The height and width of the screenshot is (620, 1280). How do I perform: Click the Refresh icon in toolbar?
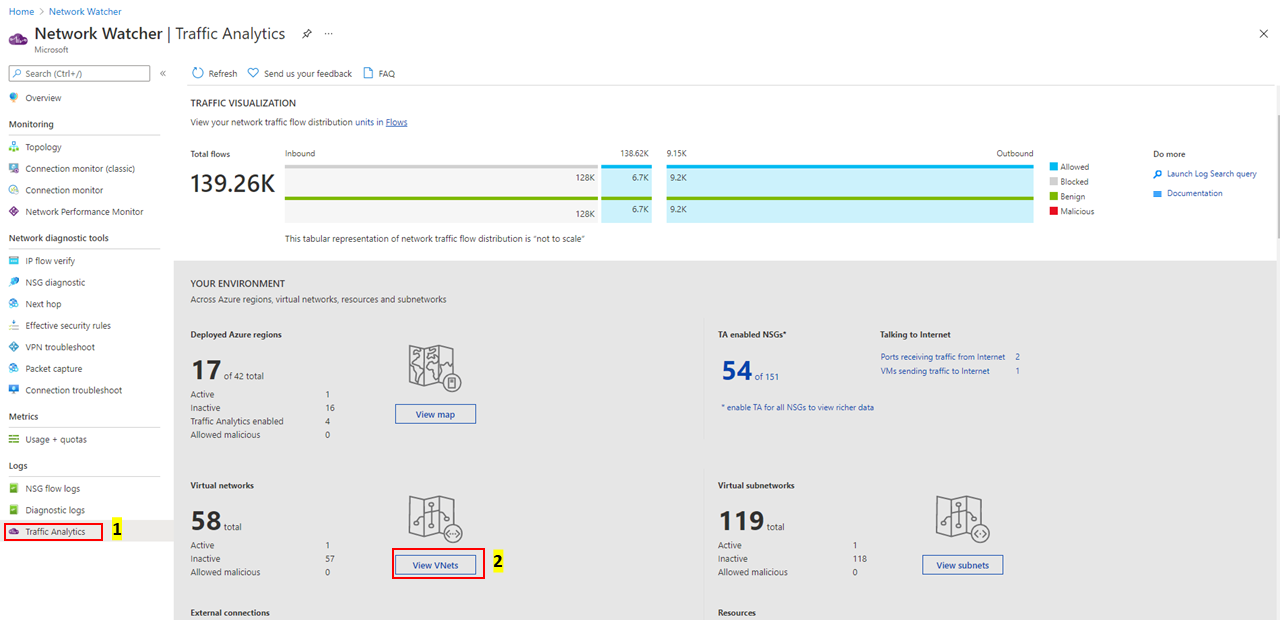[197, 73]
